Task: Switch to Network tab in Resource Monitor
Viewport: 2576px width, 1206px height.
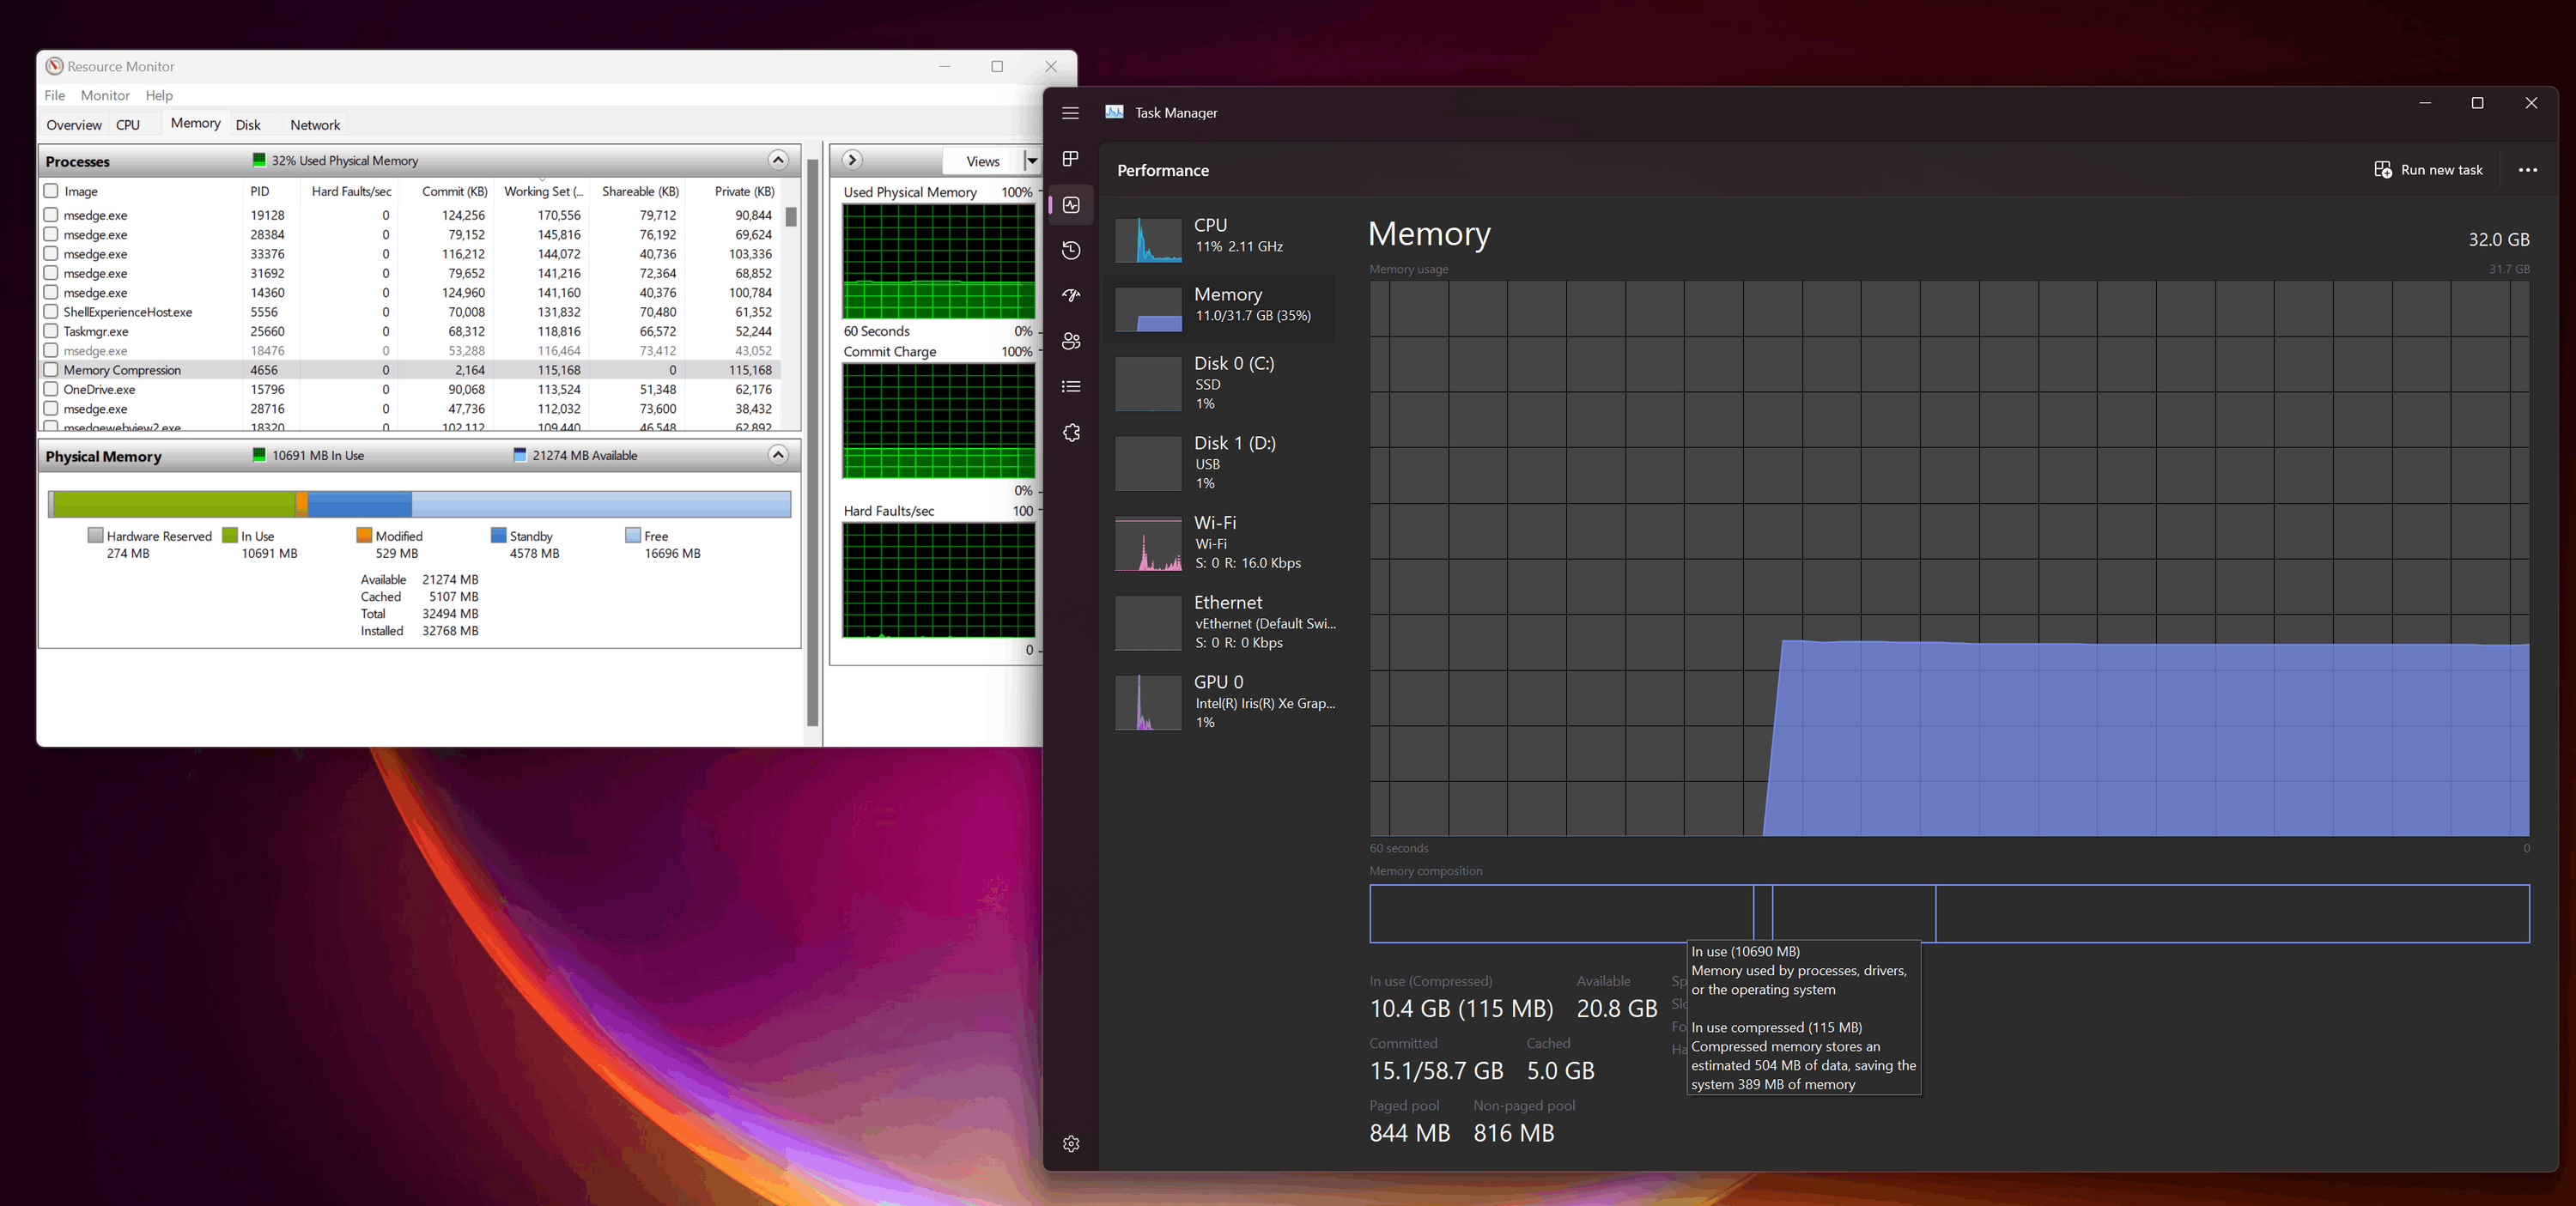Action: 315,125
